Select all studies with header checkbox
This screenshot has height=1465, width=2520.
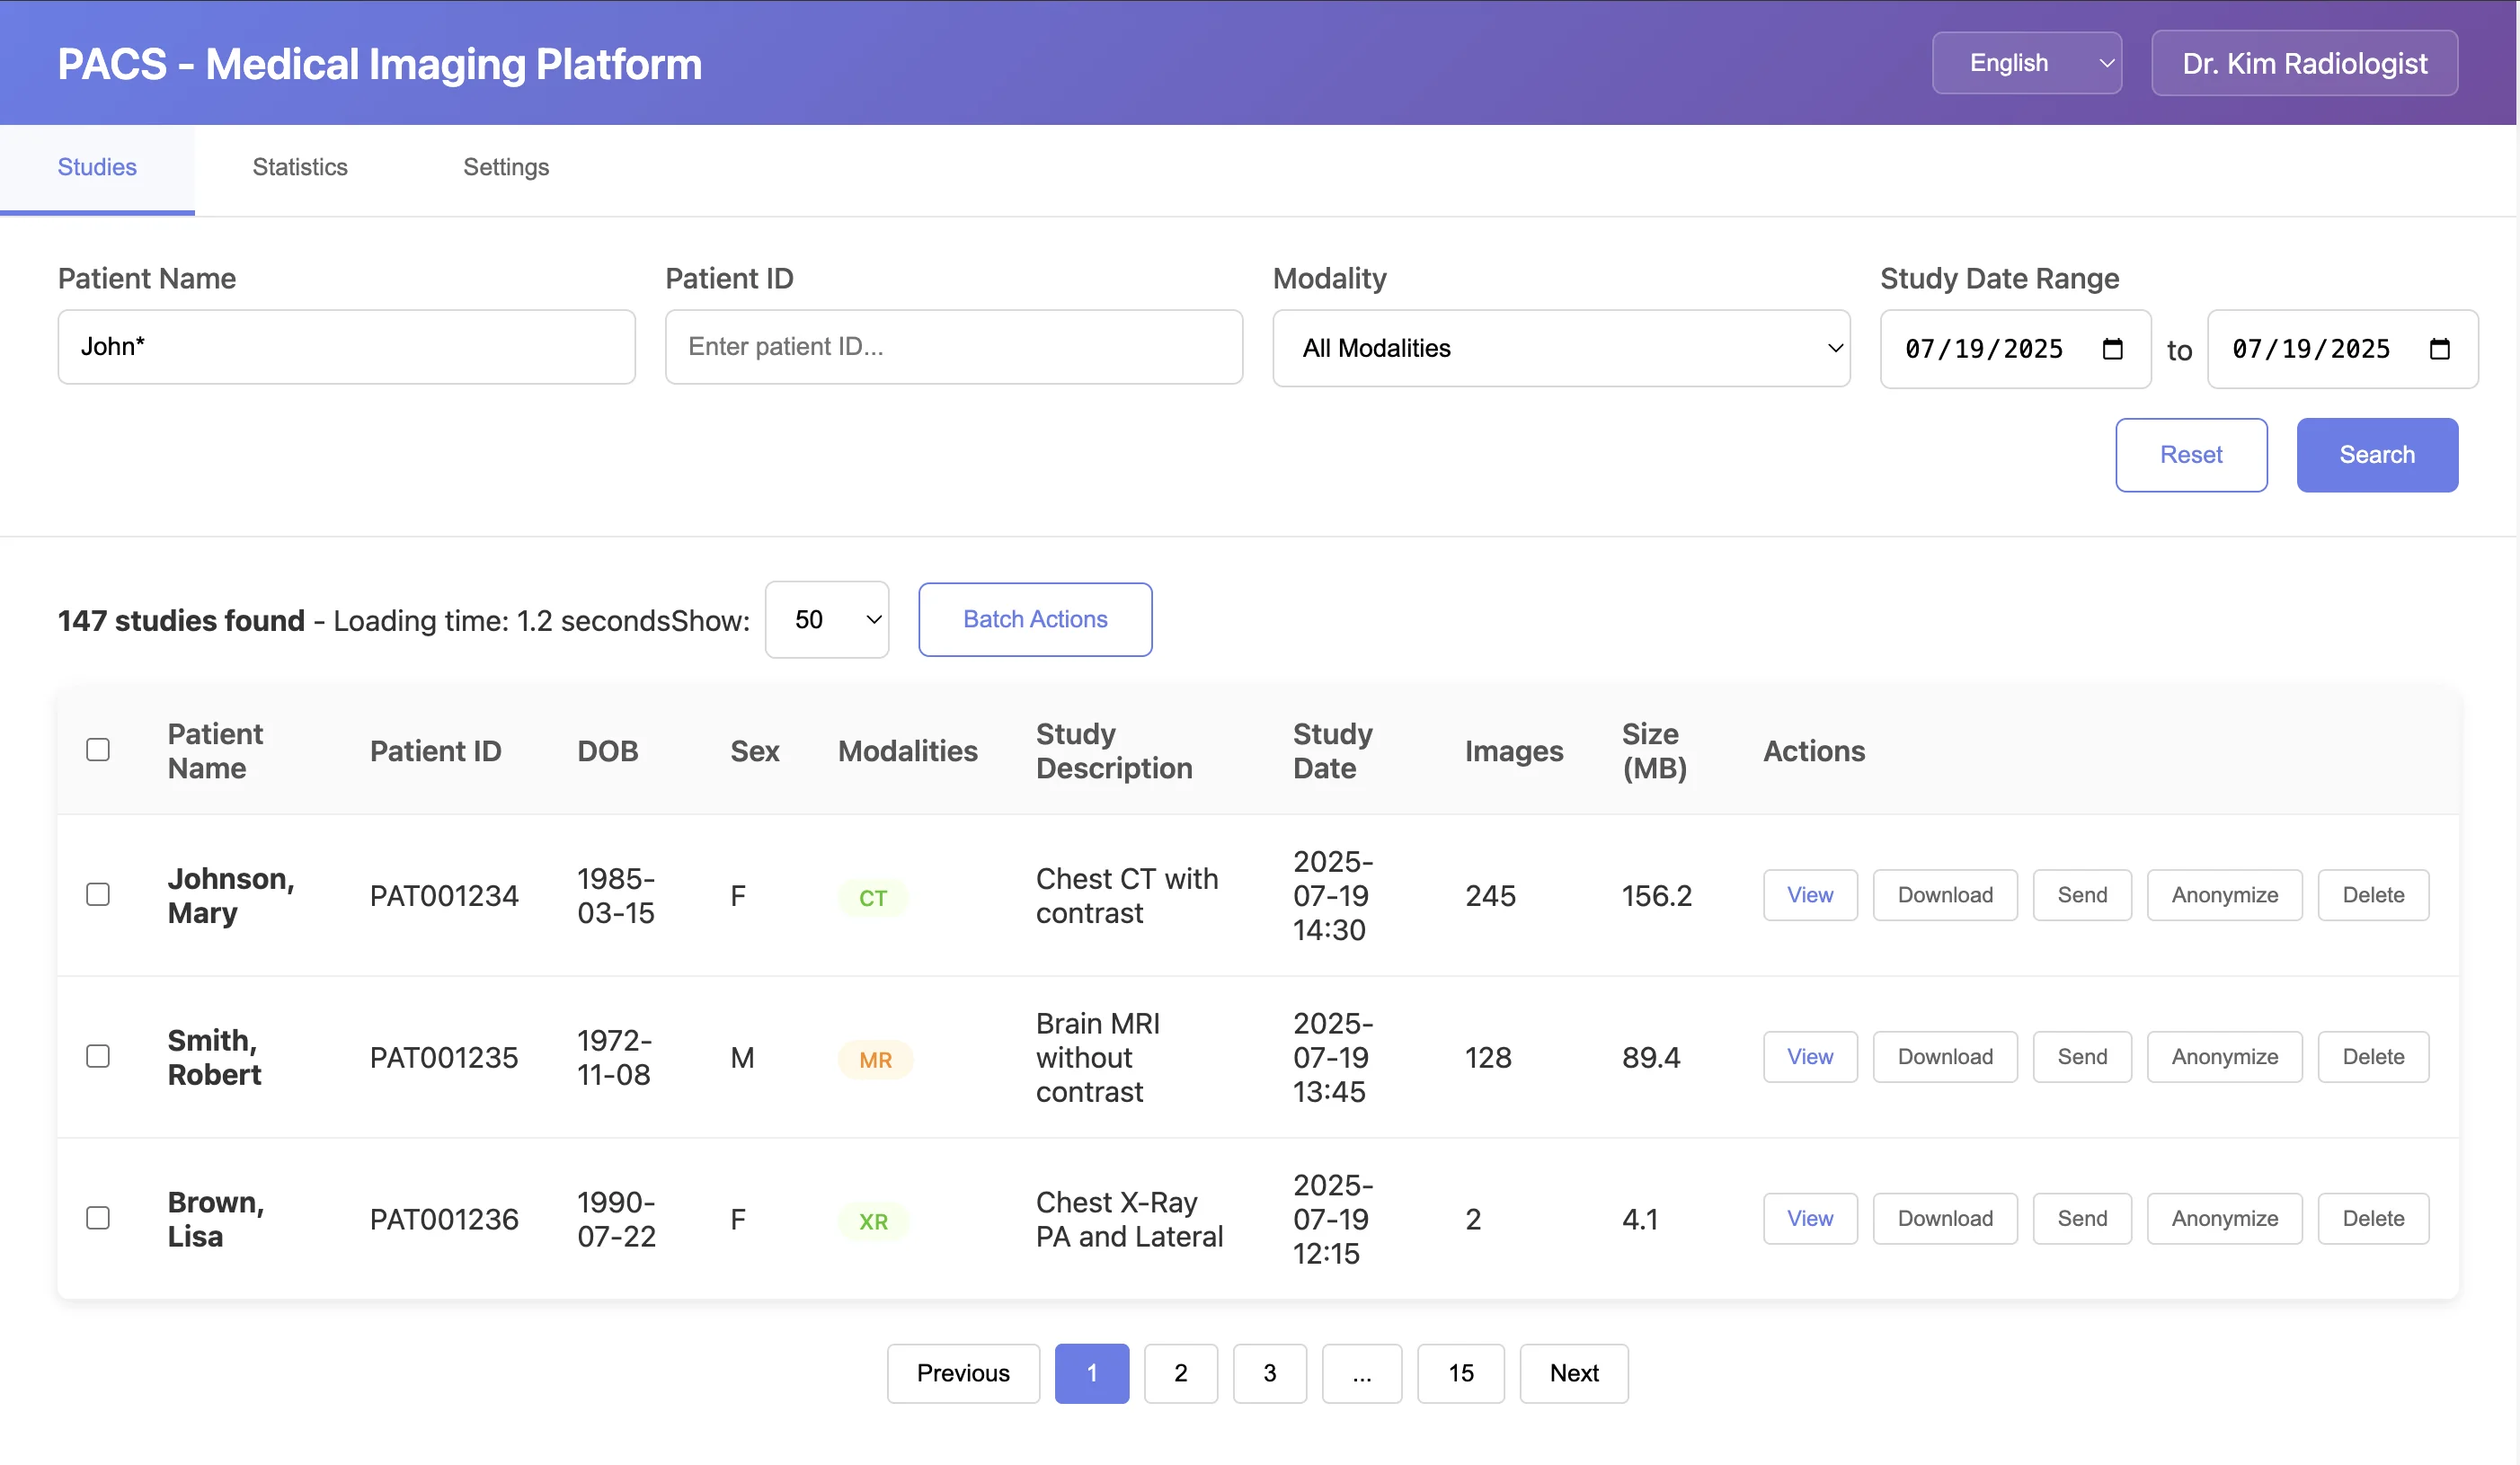pyautogui.click(x=97, y=748)
